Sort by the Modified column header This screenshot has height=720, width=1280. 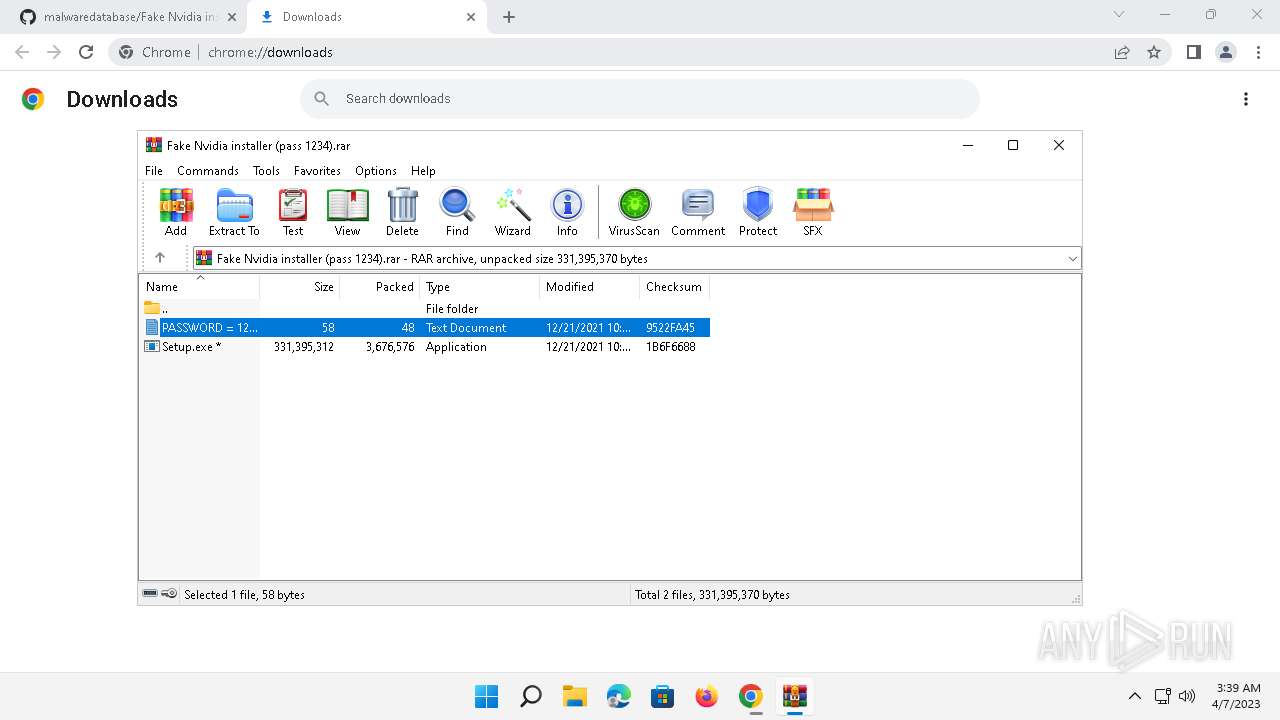[590, 287]
